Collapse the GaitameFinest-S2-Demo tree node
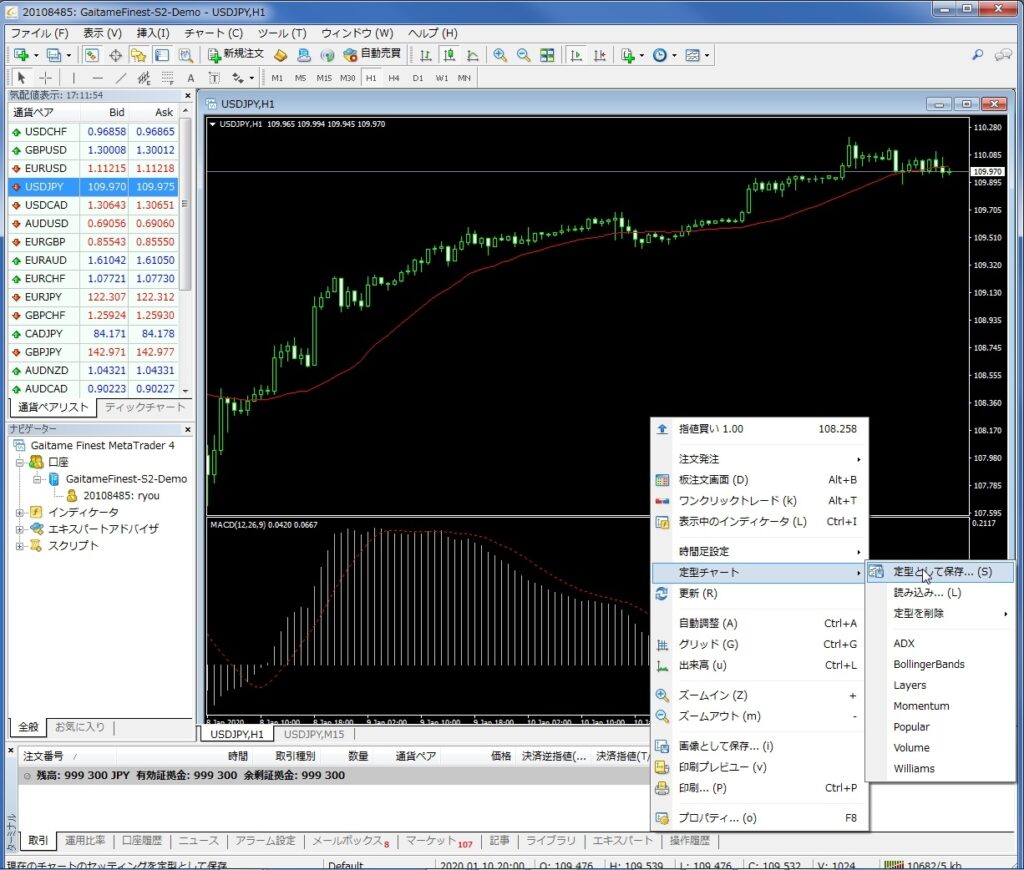The width and height of the screenshot is (1024, 870). [37, 479]
